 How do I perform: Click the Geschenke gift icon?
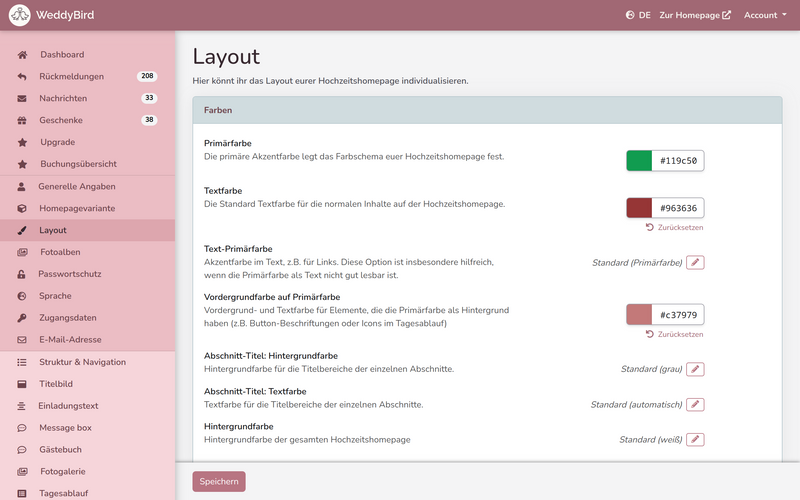click(22, 120)
